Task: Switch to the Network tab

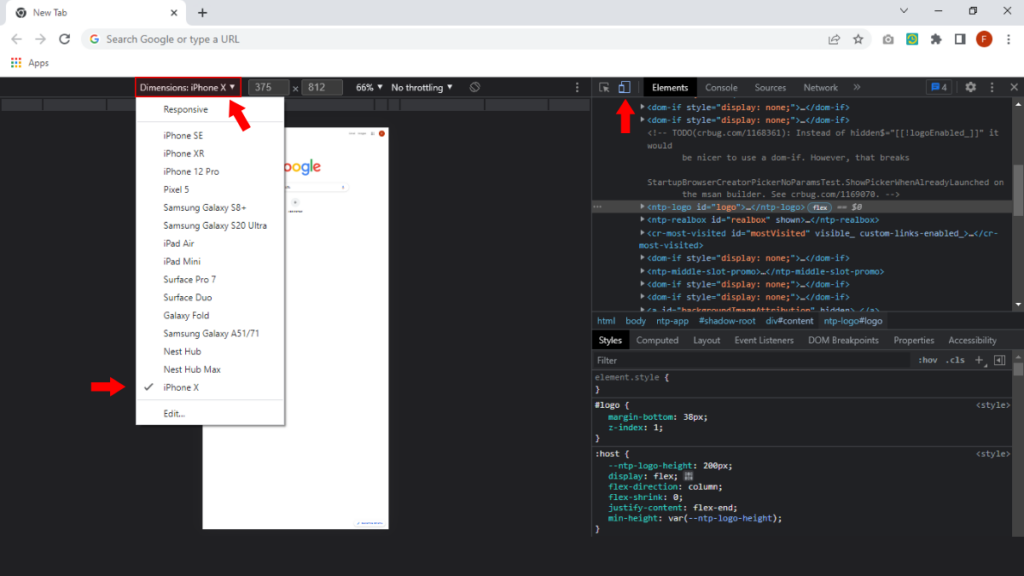Action: [x=820, y=88]
